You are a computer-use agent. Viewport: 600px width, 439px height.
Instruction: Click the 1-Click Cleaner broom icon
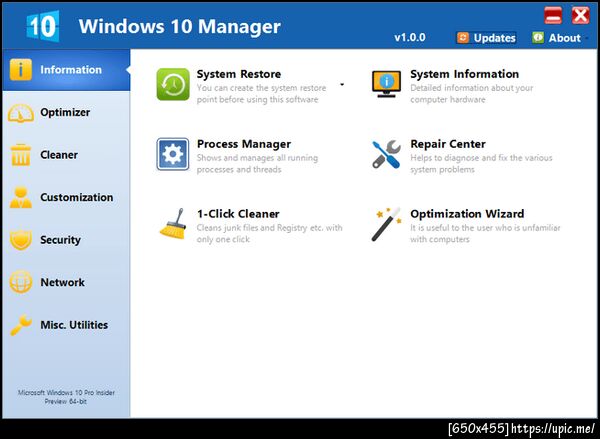click(173, 224)
